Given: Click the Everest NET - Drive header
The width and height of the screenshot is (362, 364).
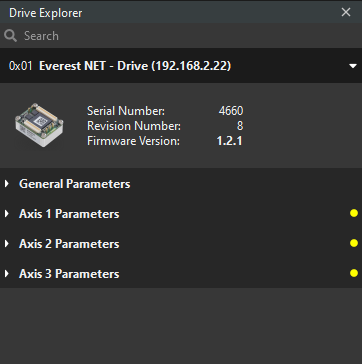Looking at the screenshot, I should [x=135, y=66].
